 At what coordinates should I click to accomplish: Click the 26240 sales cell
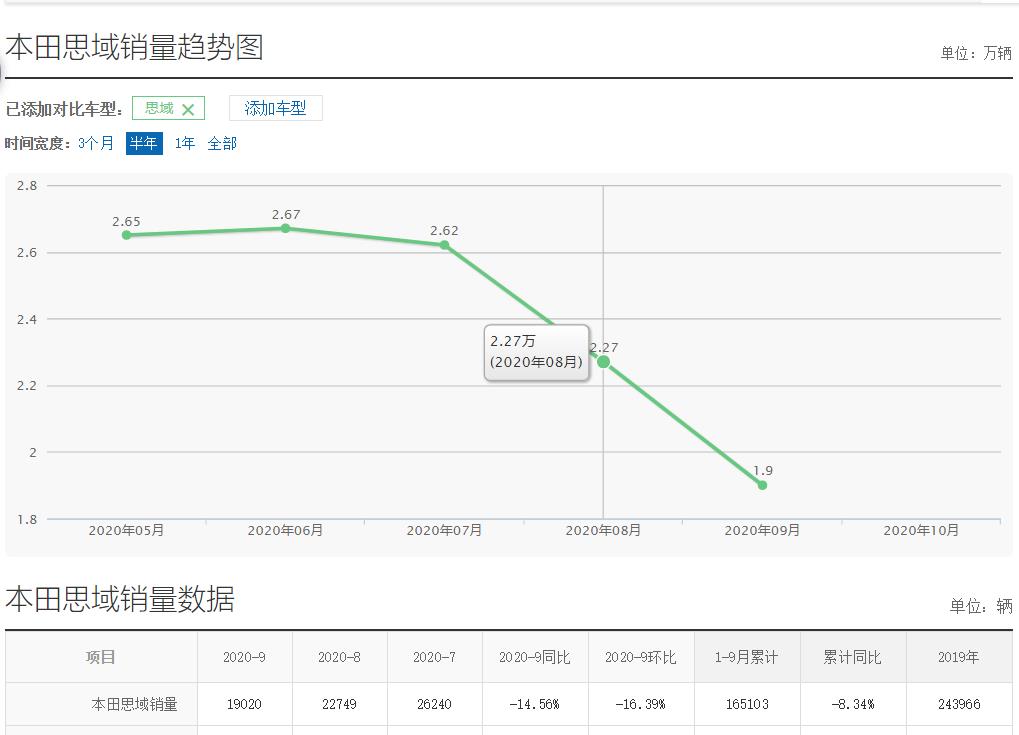[x=434, y=704]
